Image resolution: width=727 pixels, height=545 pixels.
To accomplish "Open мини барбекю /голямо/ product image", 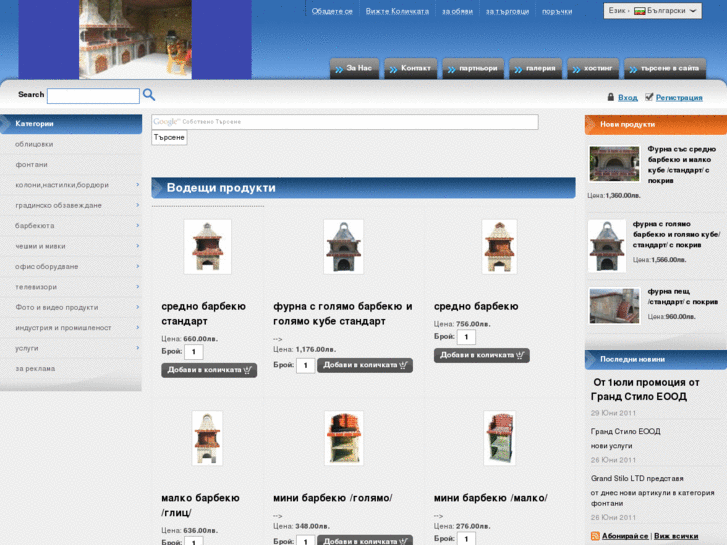I will 344,438.
